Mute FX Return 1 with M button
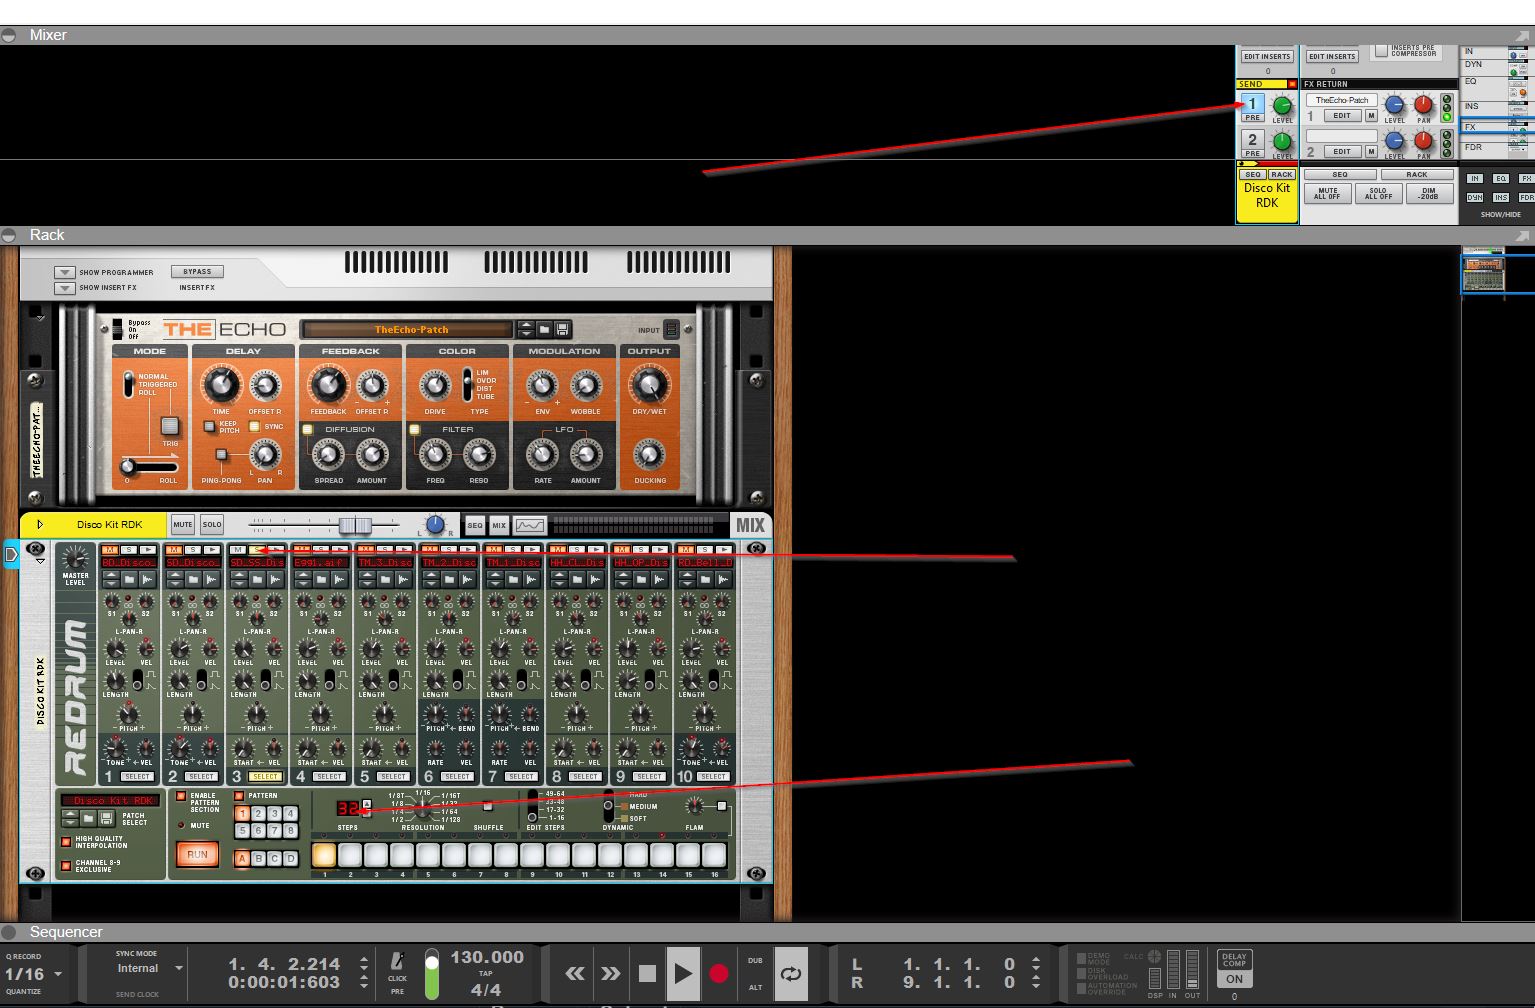 coord(1372,116)
